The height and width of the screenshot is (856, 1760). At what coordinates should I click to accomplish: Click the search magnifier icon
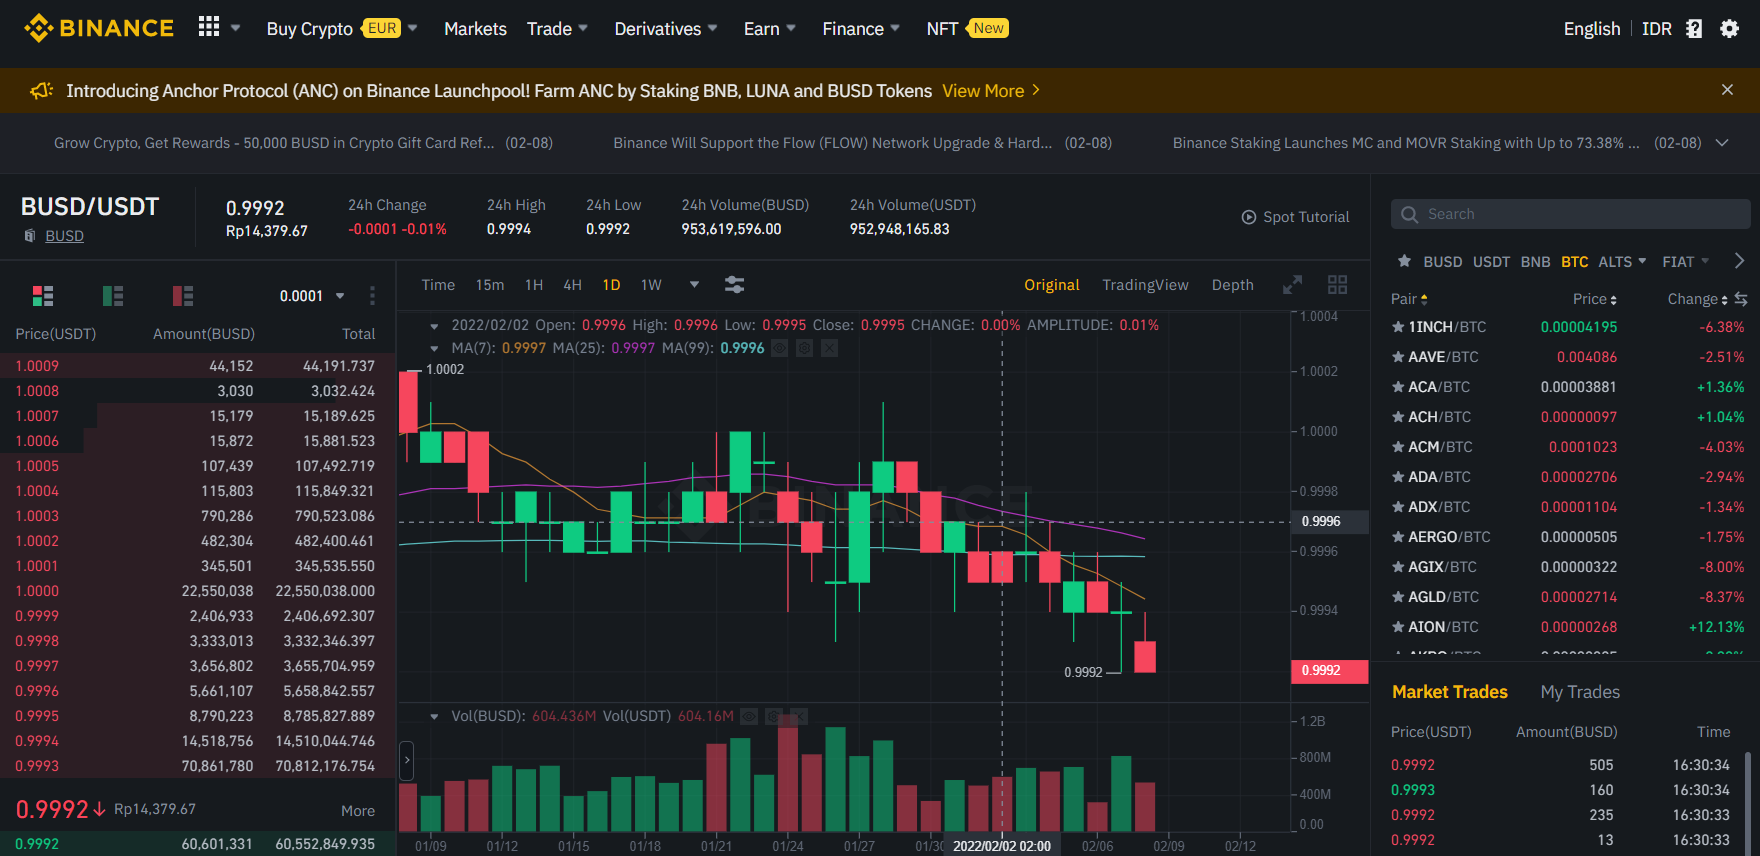click(1410, 214)
